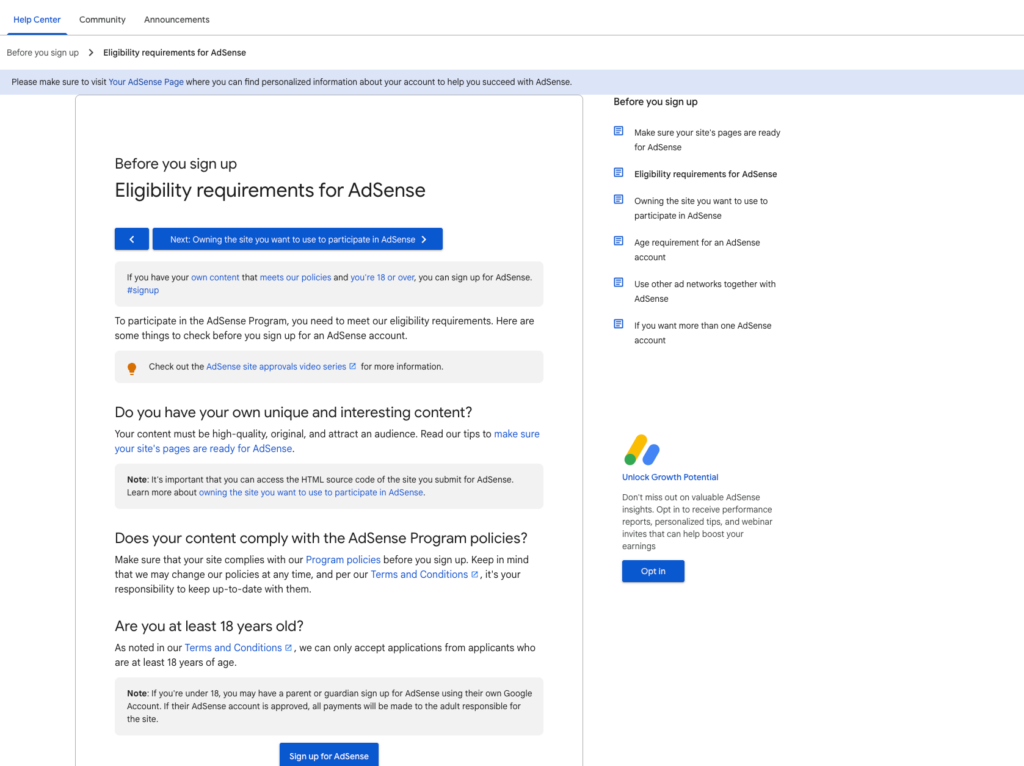This screenshot has width=1024, height=766.
Task: Open sidebar 'Owning the site you want to use'
Action: 701,208
